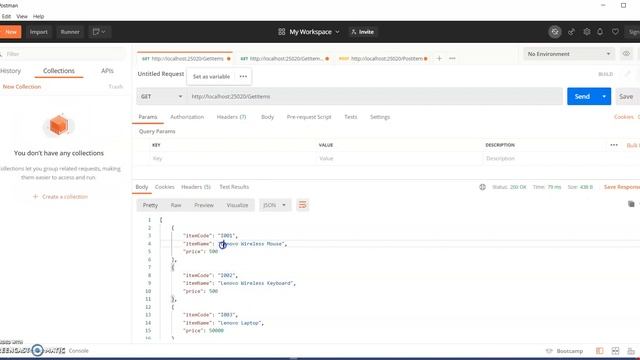Viewport: 640px width, 360px height.
Task: Open tab options ellipsis beside plus icon
Action: tap(452, 58)
